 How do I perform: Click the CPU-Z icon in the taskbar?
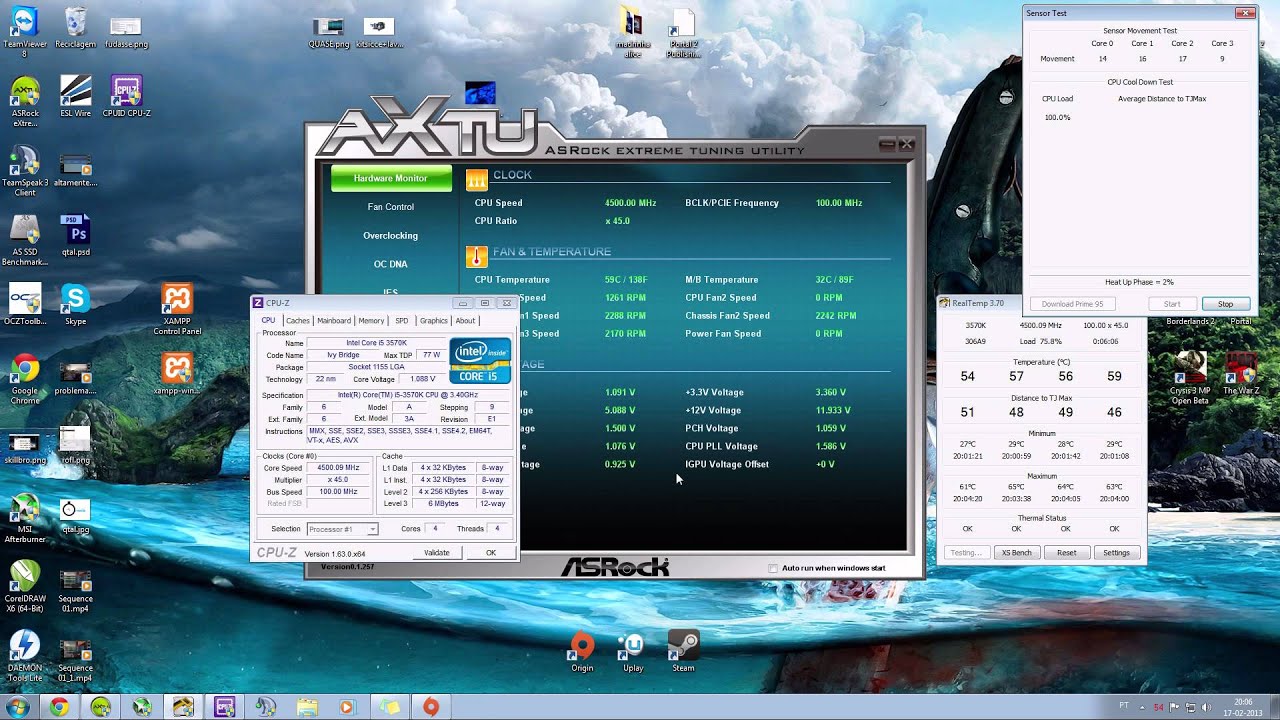click(224, 707)
